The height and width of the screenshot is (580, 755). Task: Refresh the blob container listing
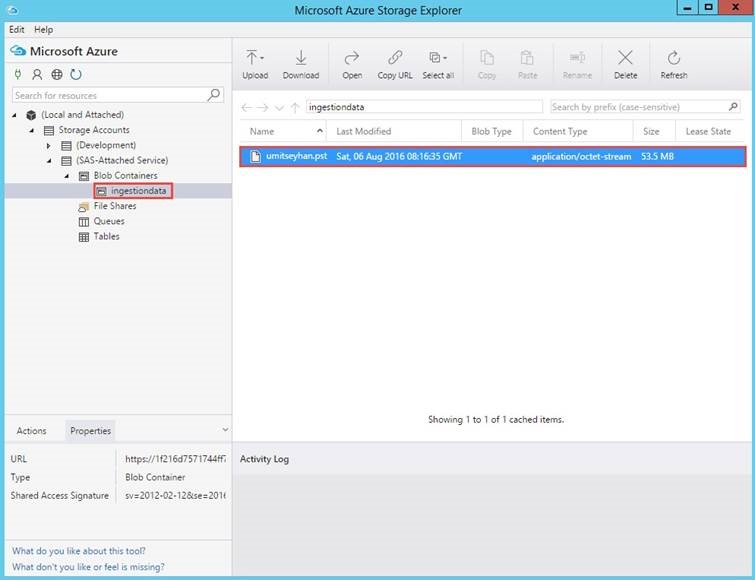[674, 64]
